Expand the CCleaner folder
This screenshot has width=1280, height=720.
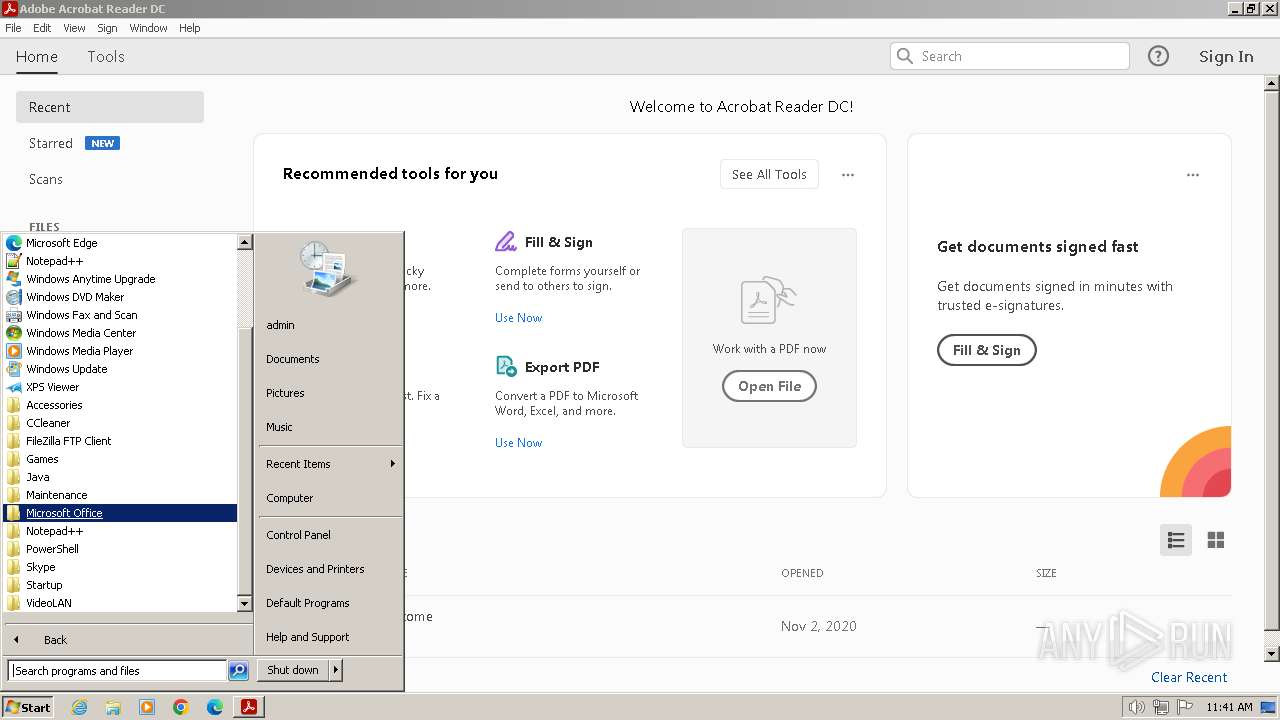[120, 423]
